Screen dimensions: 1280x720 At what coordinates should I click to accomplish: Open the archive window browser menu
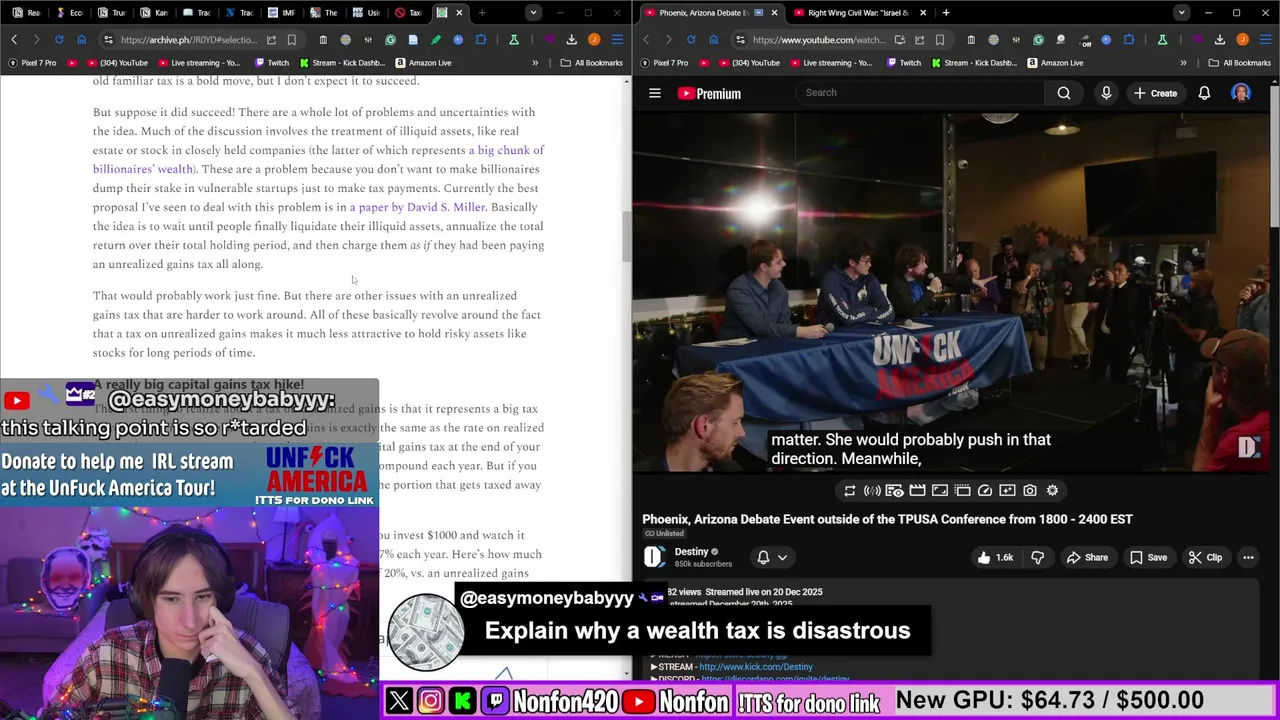[x=617, y=40]
